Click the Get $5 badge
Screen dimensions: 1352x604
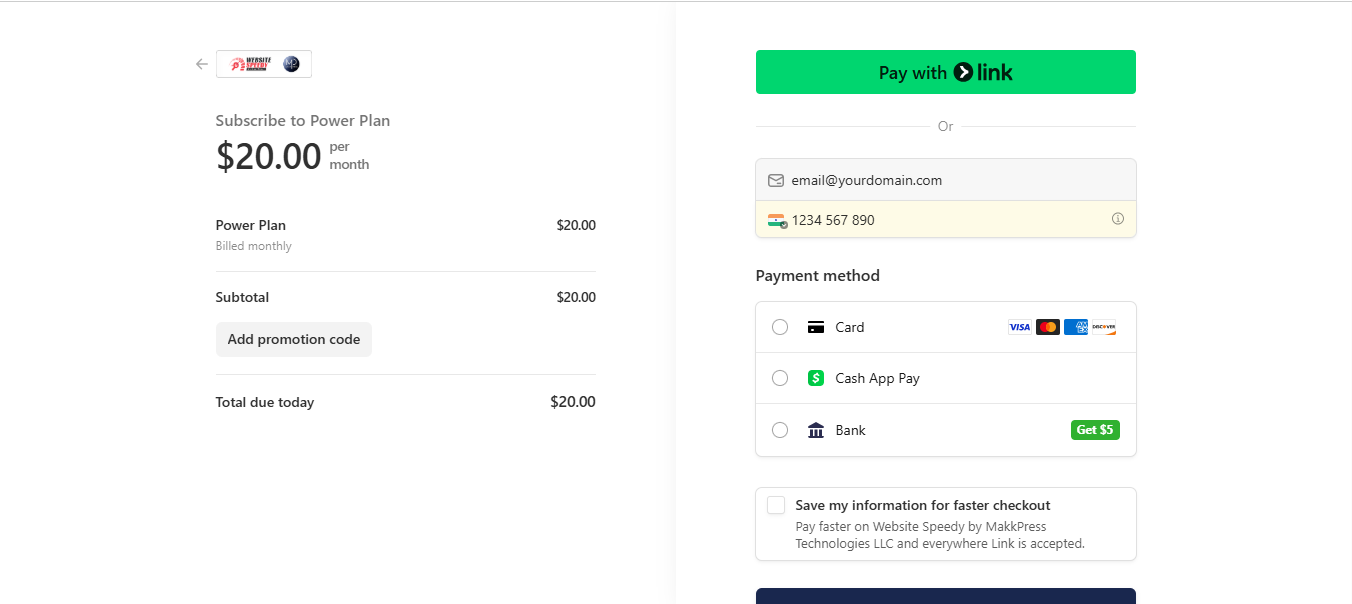1095,430
